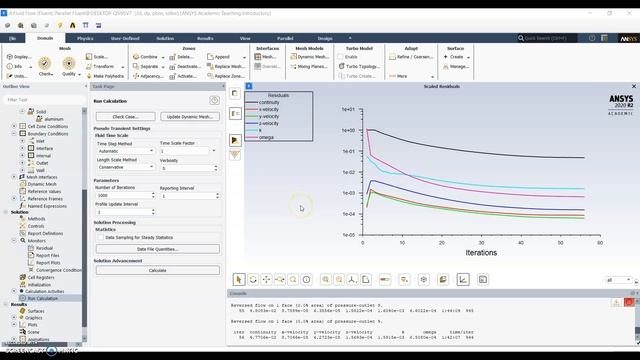
Task: Click the red stop button in console
Action: [629, 302]
